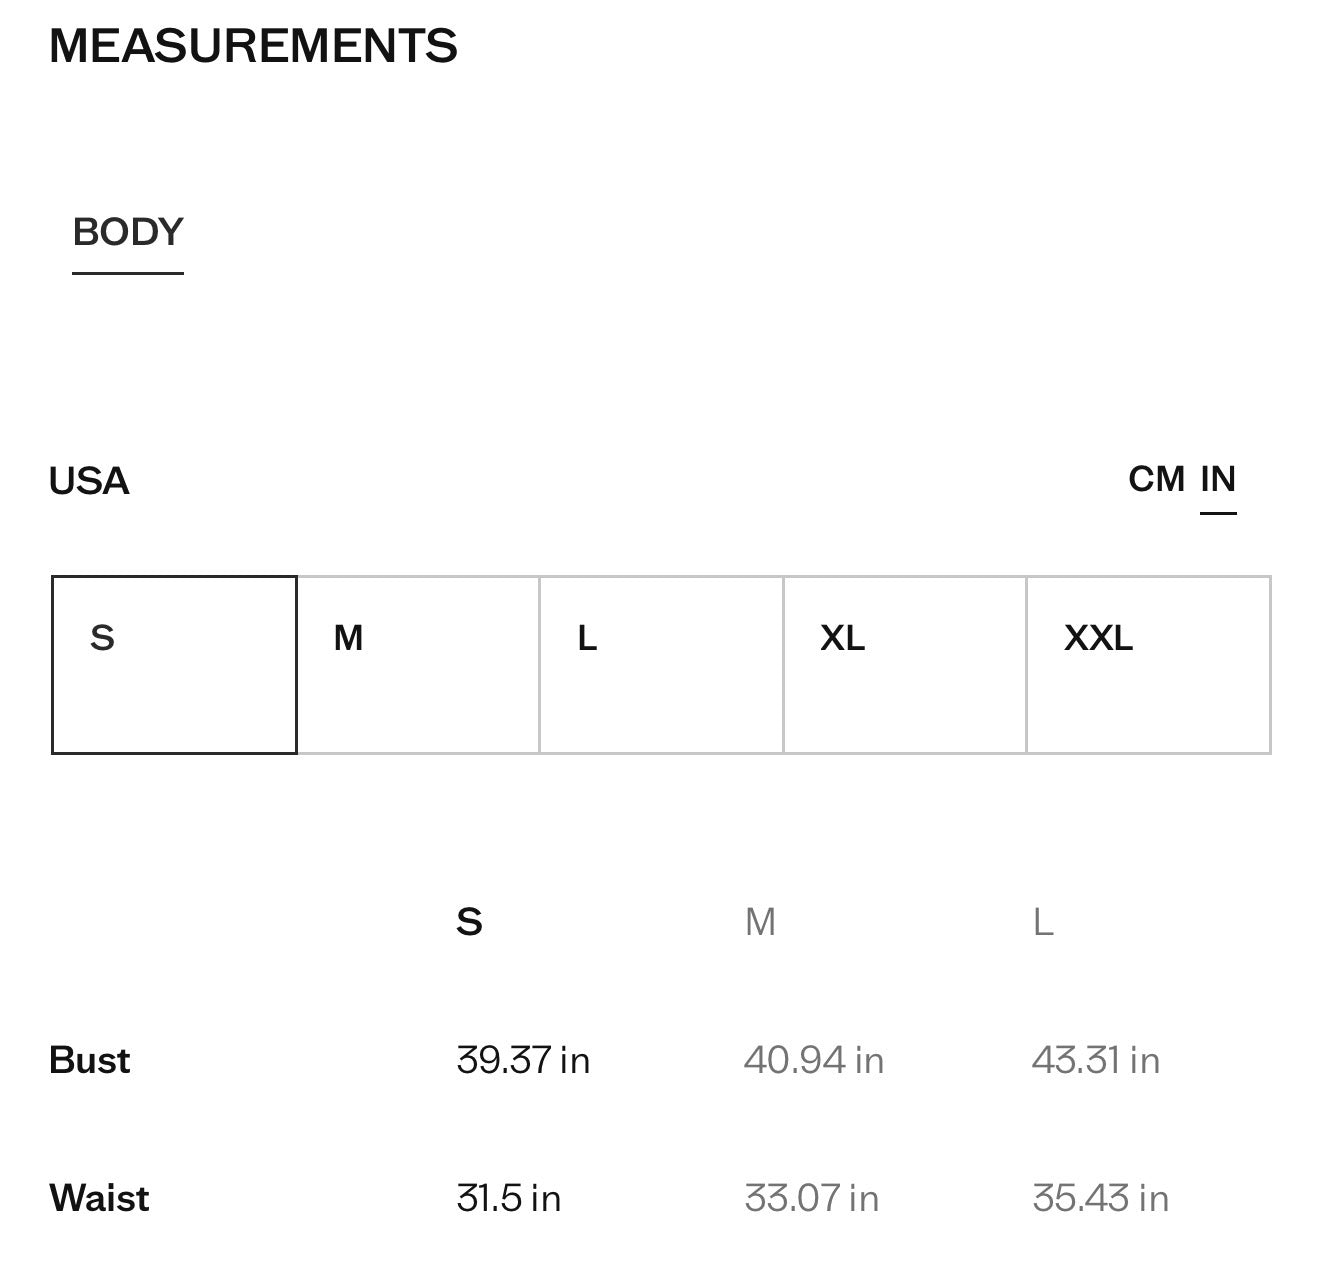1320x1285 pixels.
Task: Choose size S box
Action: click(174, 665)
